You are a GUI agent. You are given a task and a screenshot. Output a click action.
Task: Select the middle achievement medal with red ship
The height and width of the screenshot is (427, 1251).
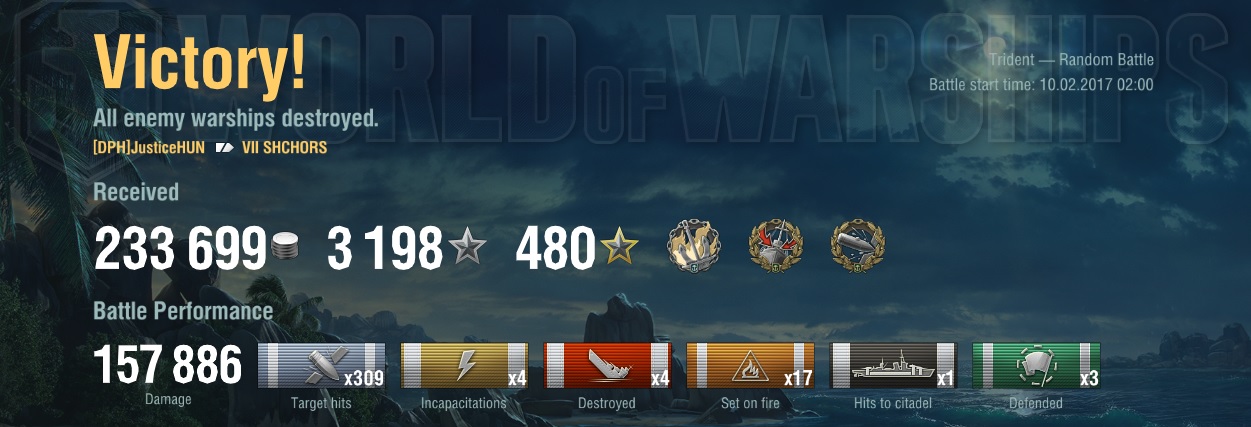pos(776,244)
